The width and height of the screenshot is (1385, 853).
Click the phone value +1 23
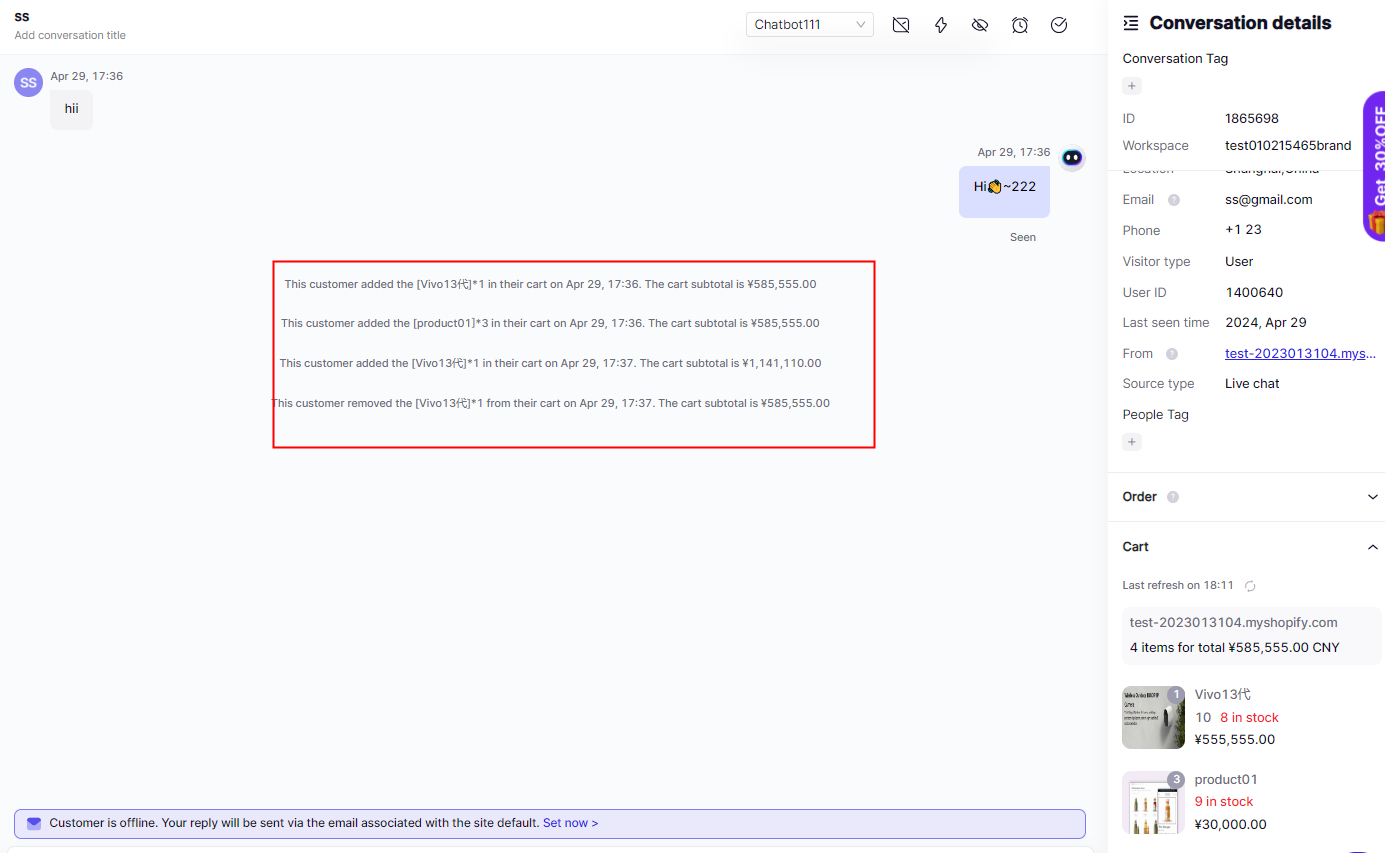pyautogui.click(x=1243, y=230)
